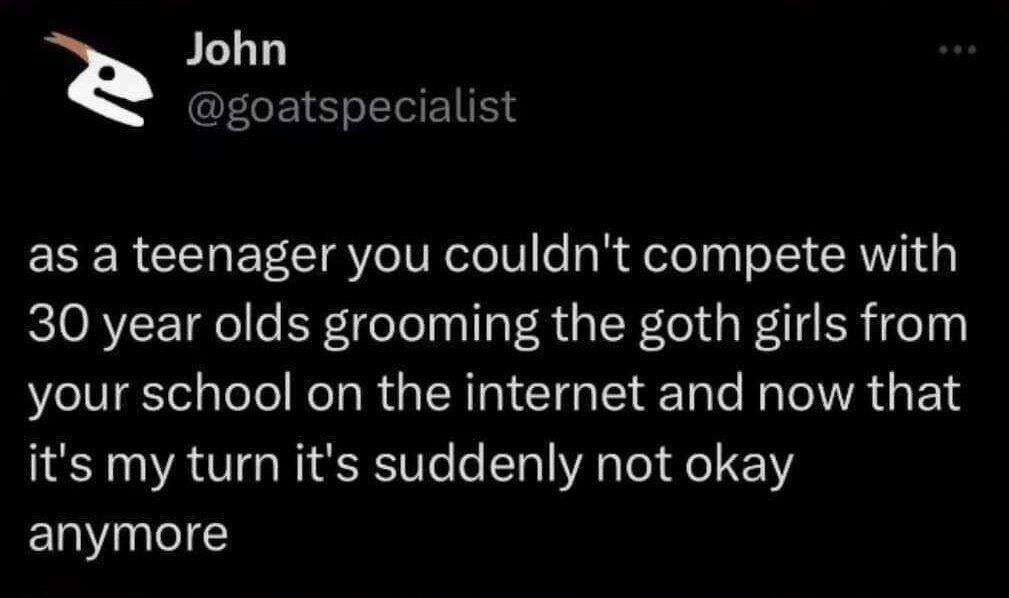Click the first line starting "as a teenager"

[x=492, y=257]
